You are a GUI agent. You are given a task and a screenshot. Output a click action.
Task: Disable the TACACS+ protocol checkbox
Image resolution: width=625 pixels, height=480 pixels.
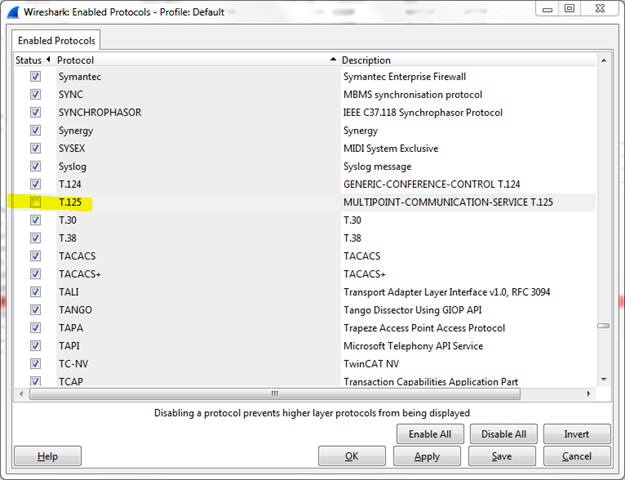35,273
